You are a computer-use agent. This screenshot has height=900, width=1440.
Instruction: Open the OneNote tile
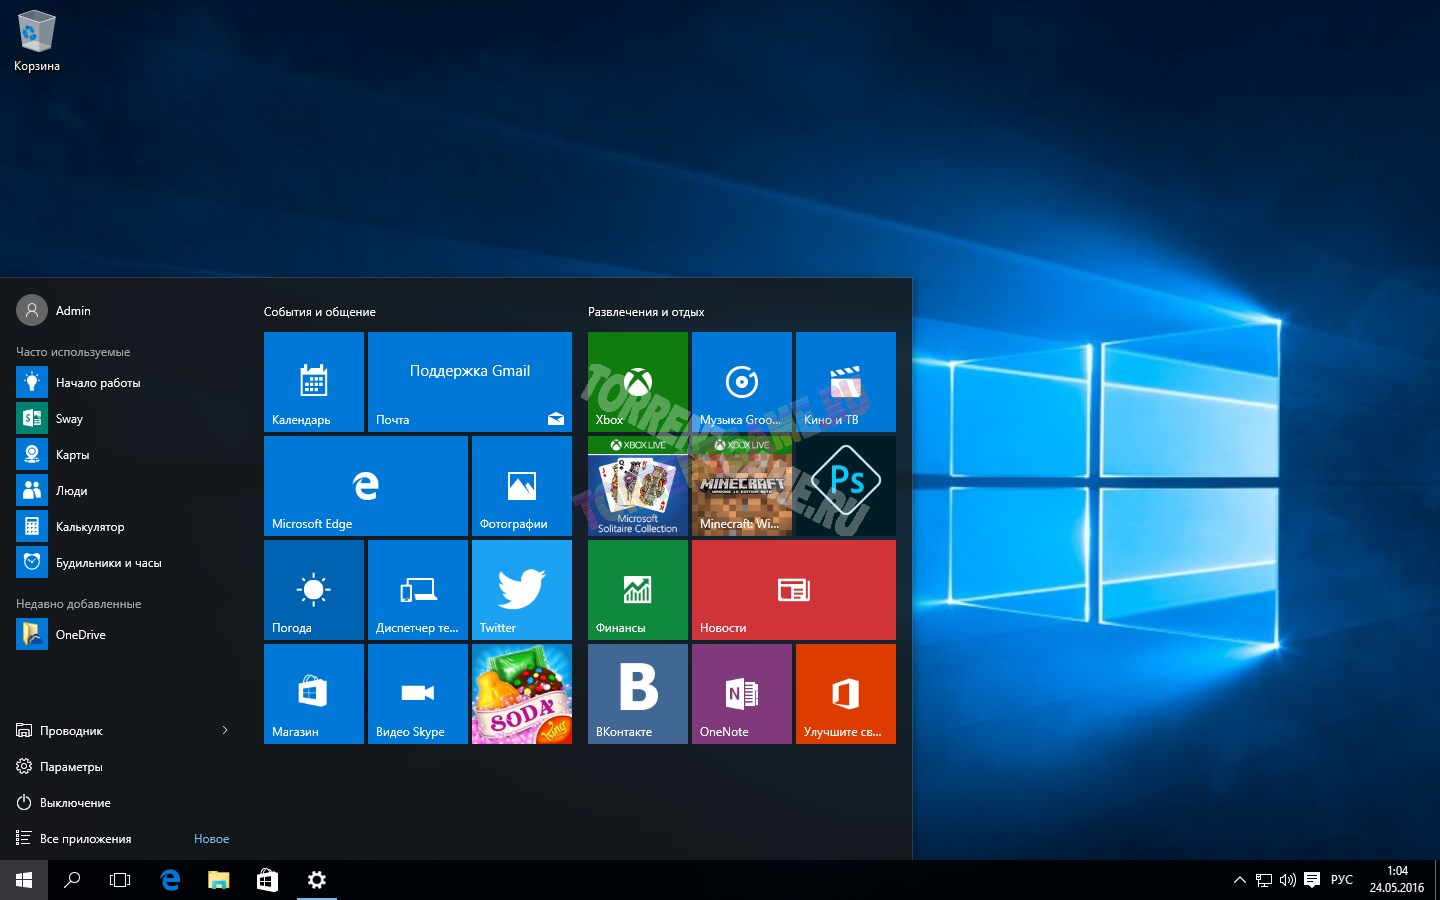click(741, 694)
